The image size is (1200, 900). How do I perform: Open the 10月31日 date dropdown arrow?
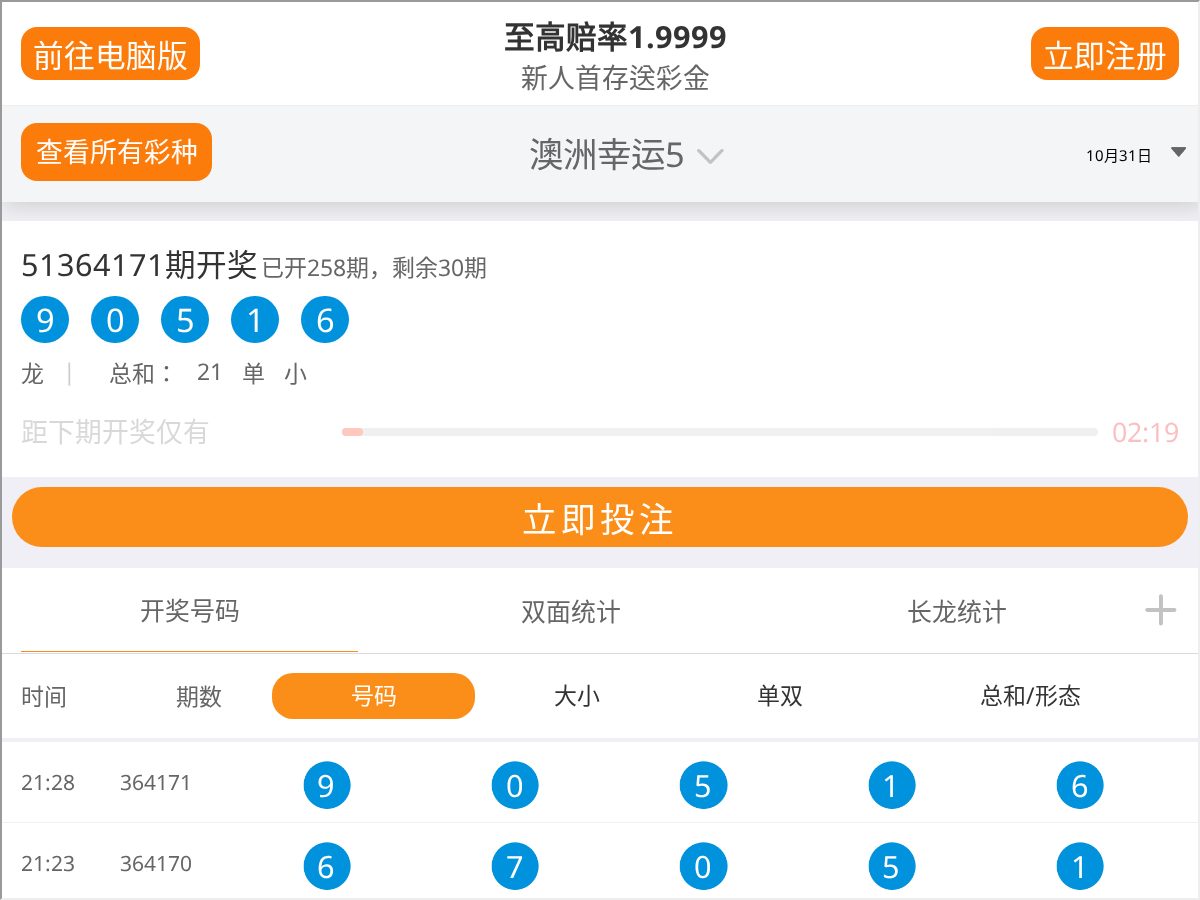pyautogui.click(x=1178, y=153)
